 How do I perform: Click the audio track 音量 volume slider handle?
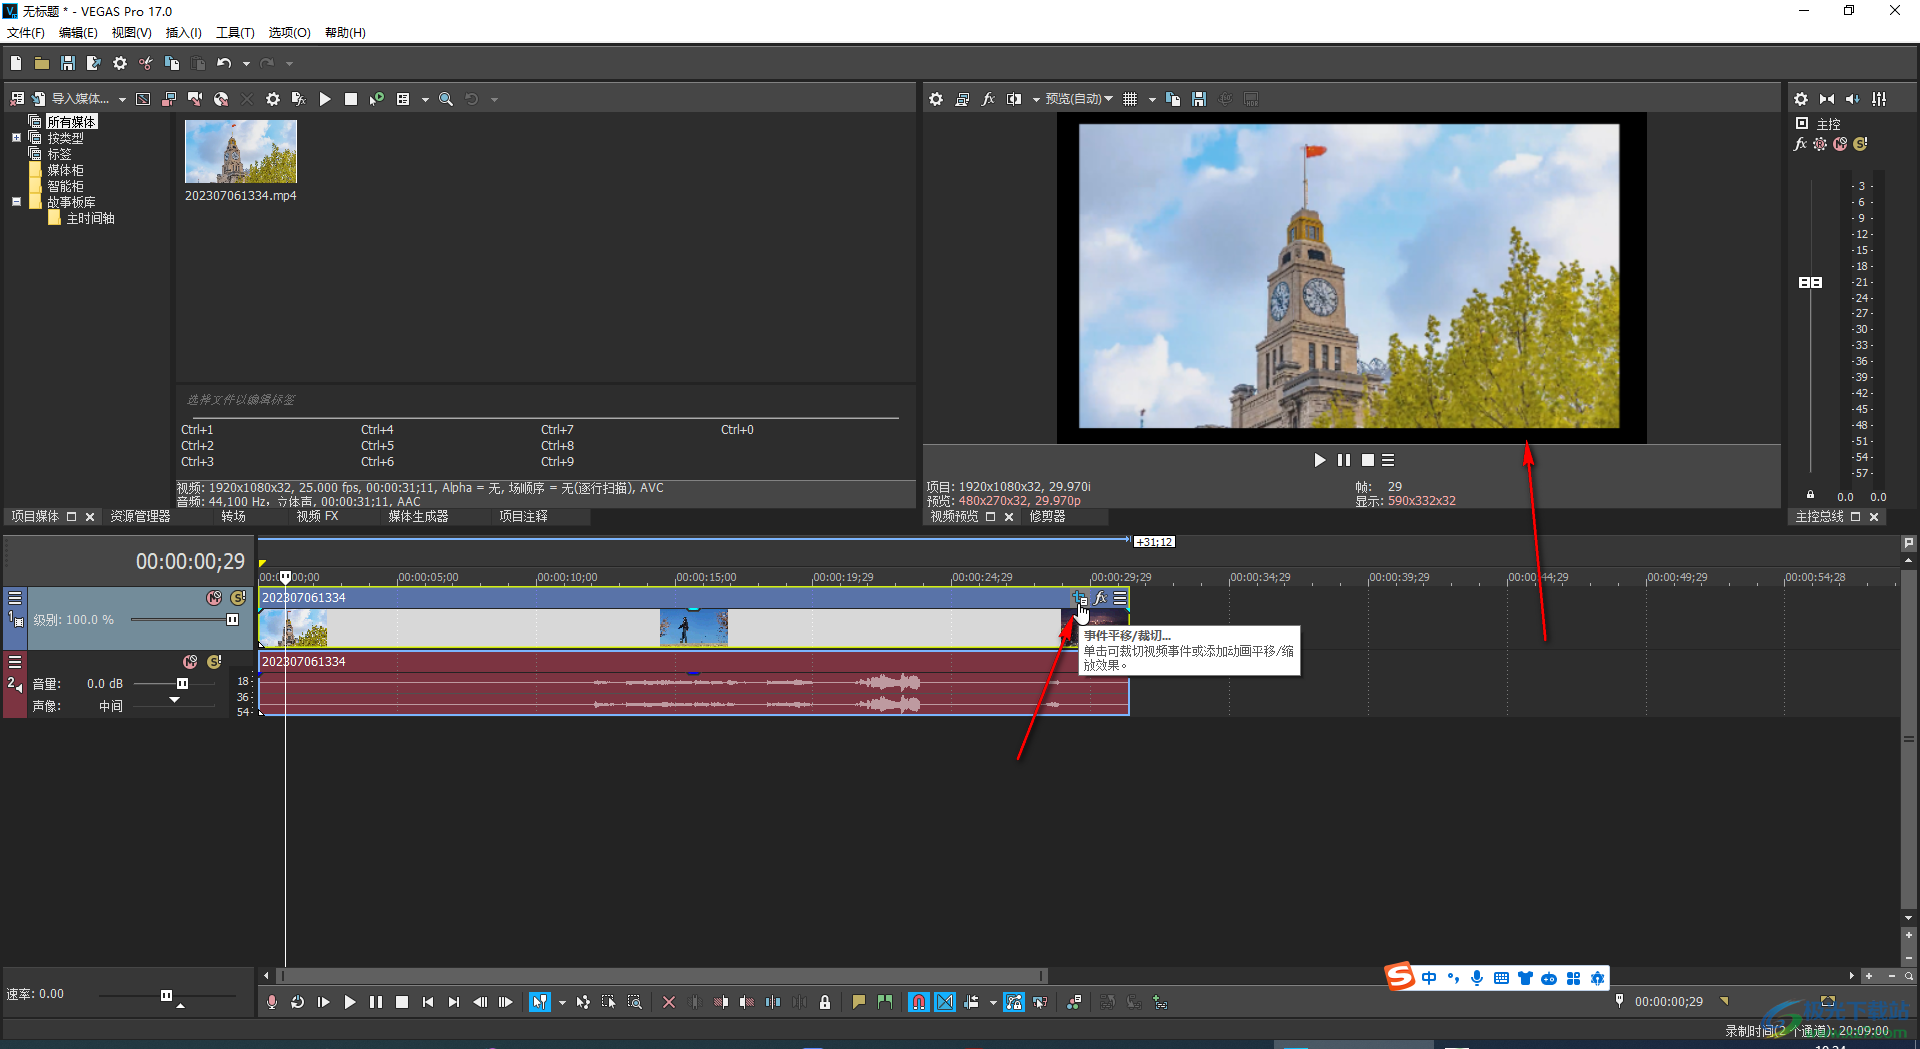182,684
